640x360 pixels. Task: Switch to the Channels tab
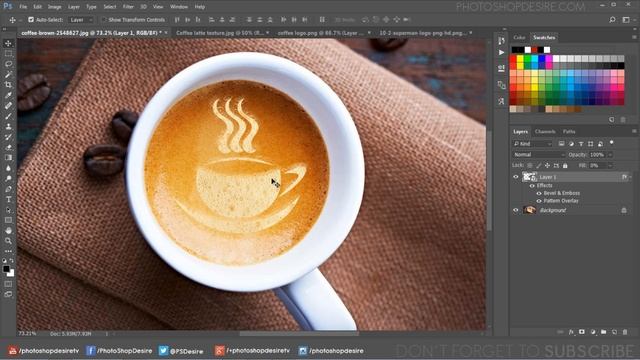[x=545, y=131]
